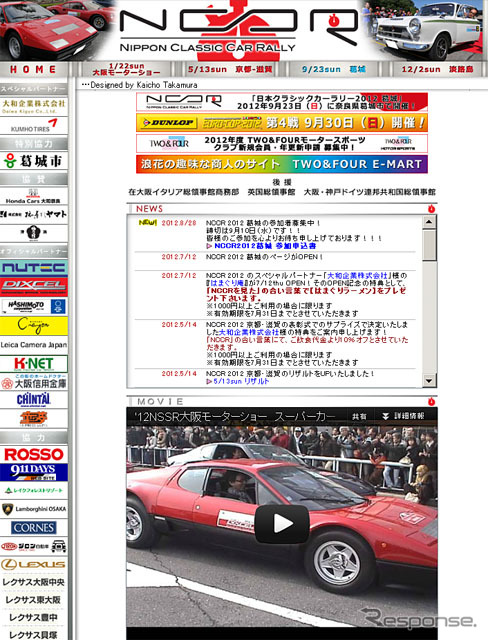This screenshot has height=640, width=488.
Task: Open the LEXUS sponsor logo
Action: coord(34,564)
